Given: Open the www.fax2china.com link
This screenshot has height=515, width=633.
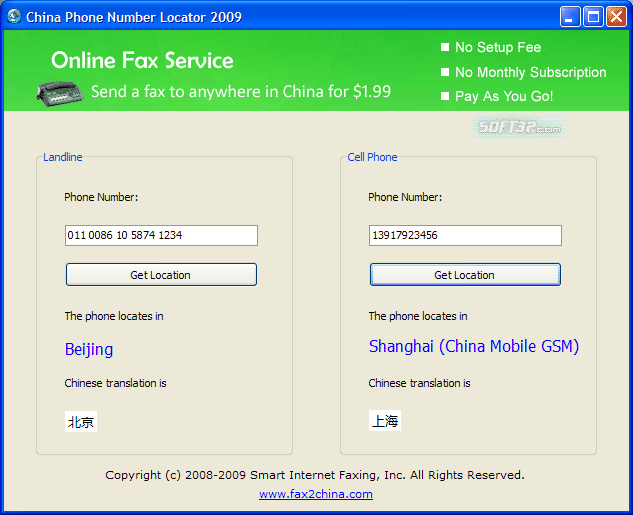Looking at the screenshot, I should pos(316,494).
